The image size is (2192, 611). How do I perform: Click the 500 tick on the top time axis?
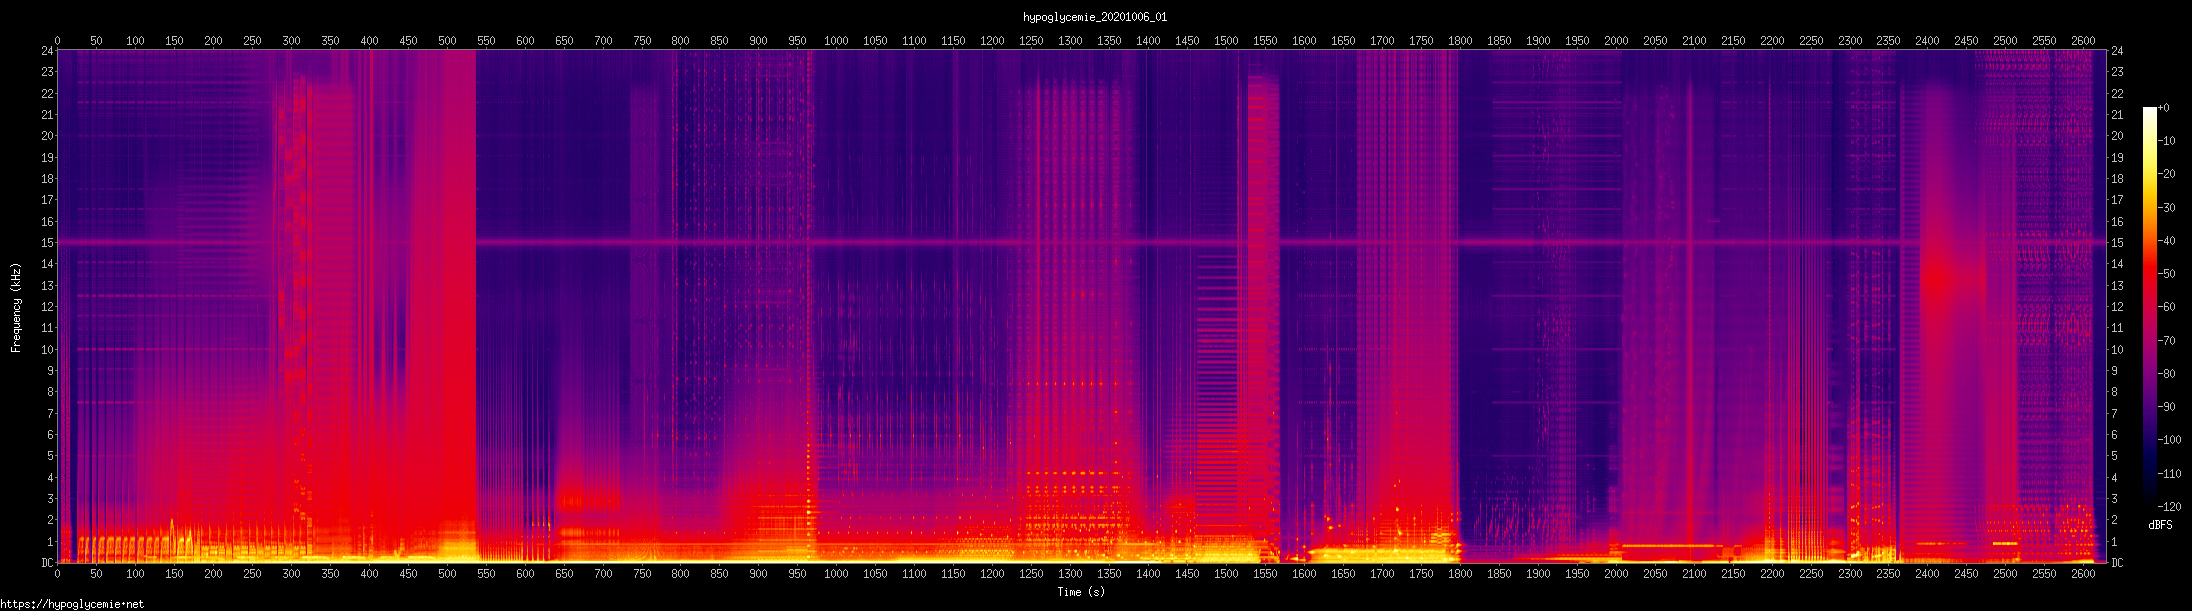[447, 41]
